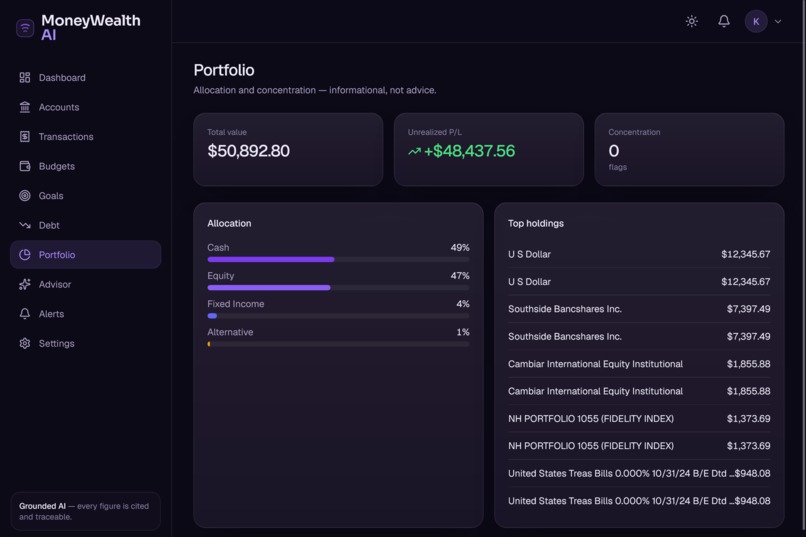Click the Transactions receipt icon
The width and height of the screenshot is (806, 537).
coord(25,137)
